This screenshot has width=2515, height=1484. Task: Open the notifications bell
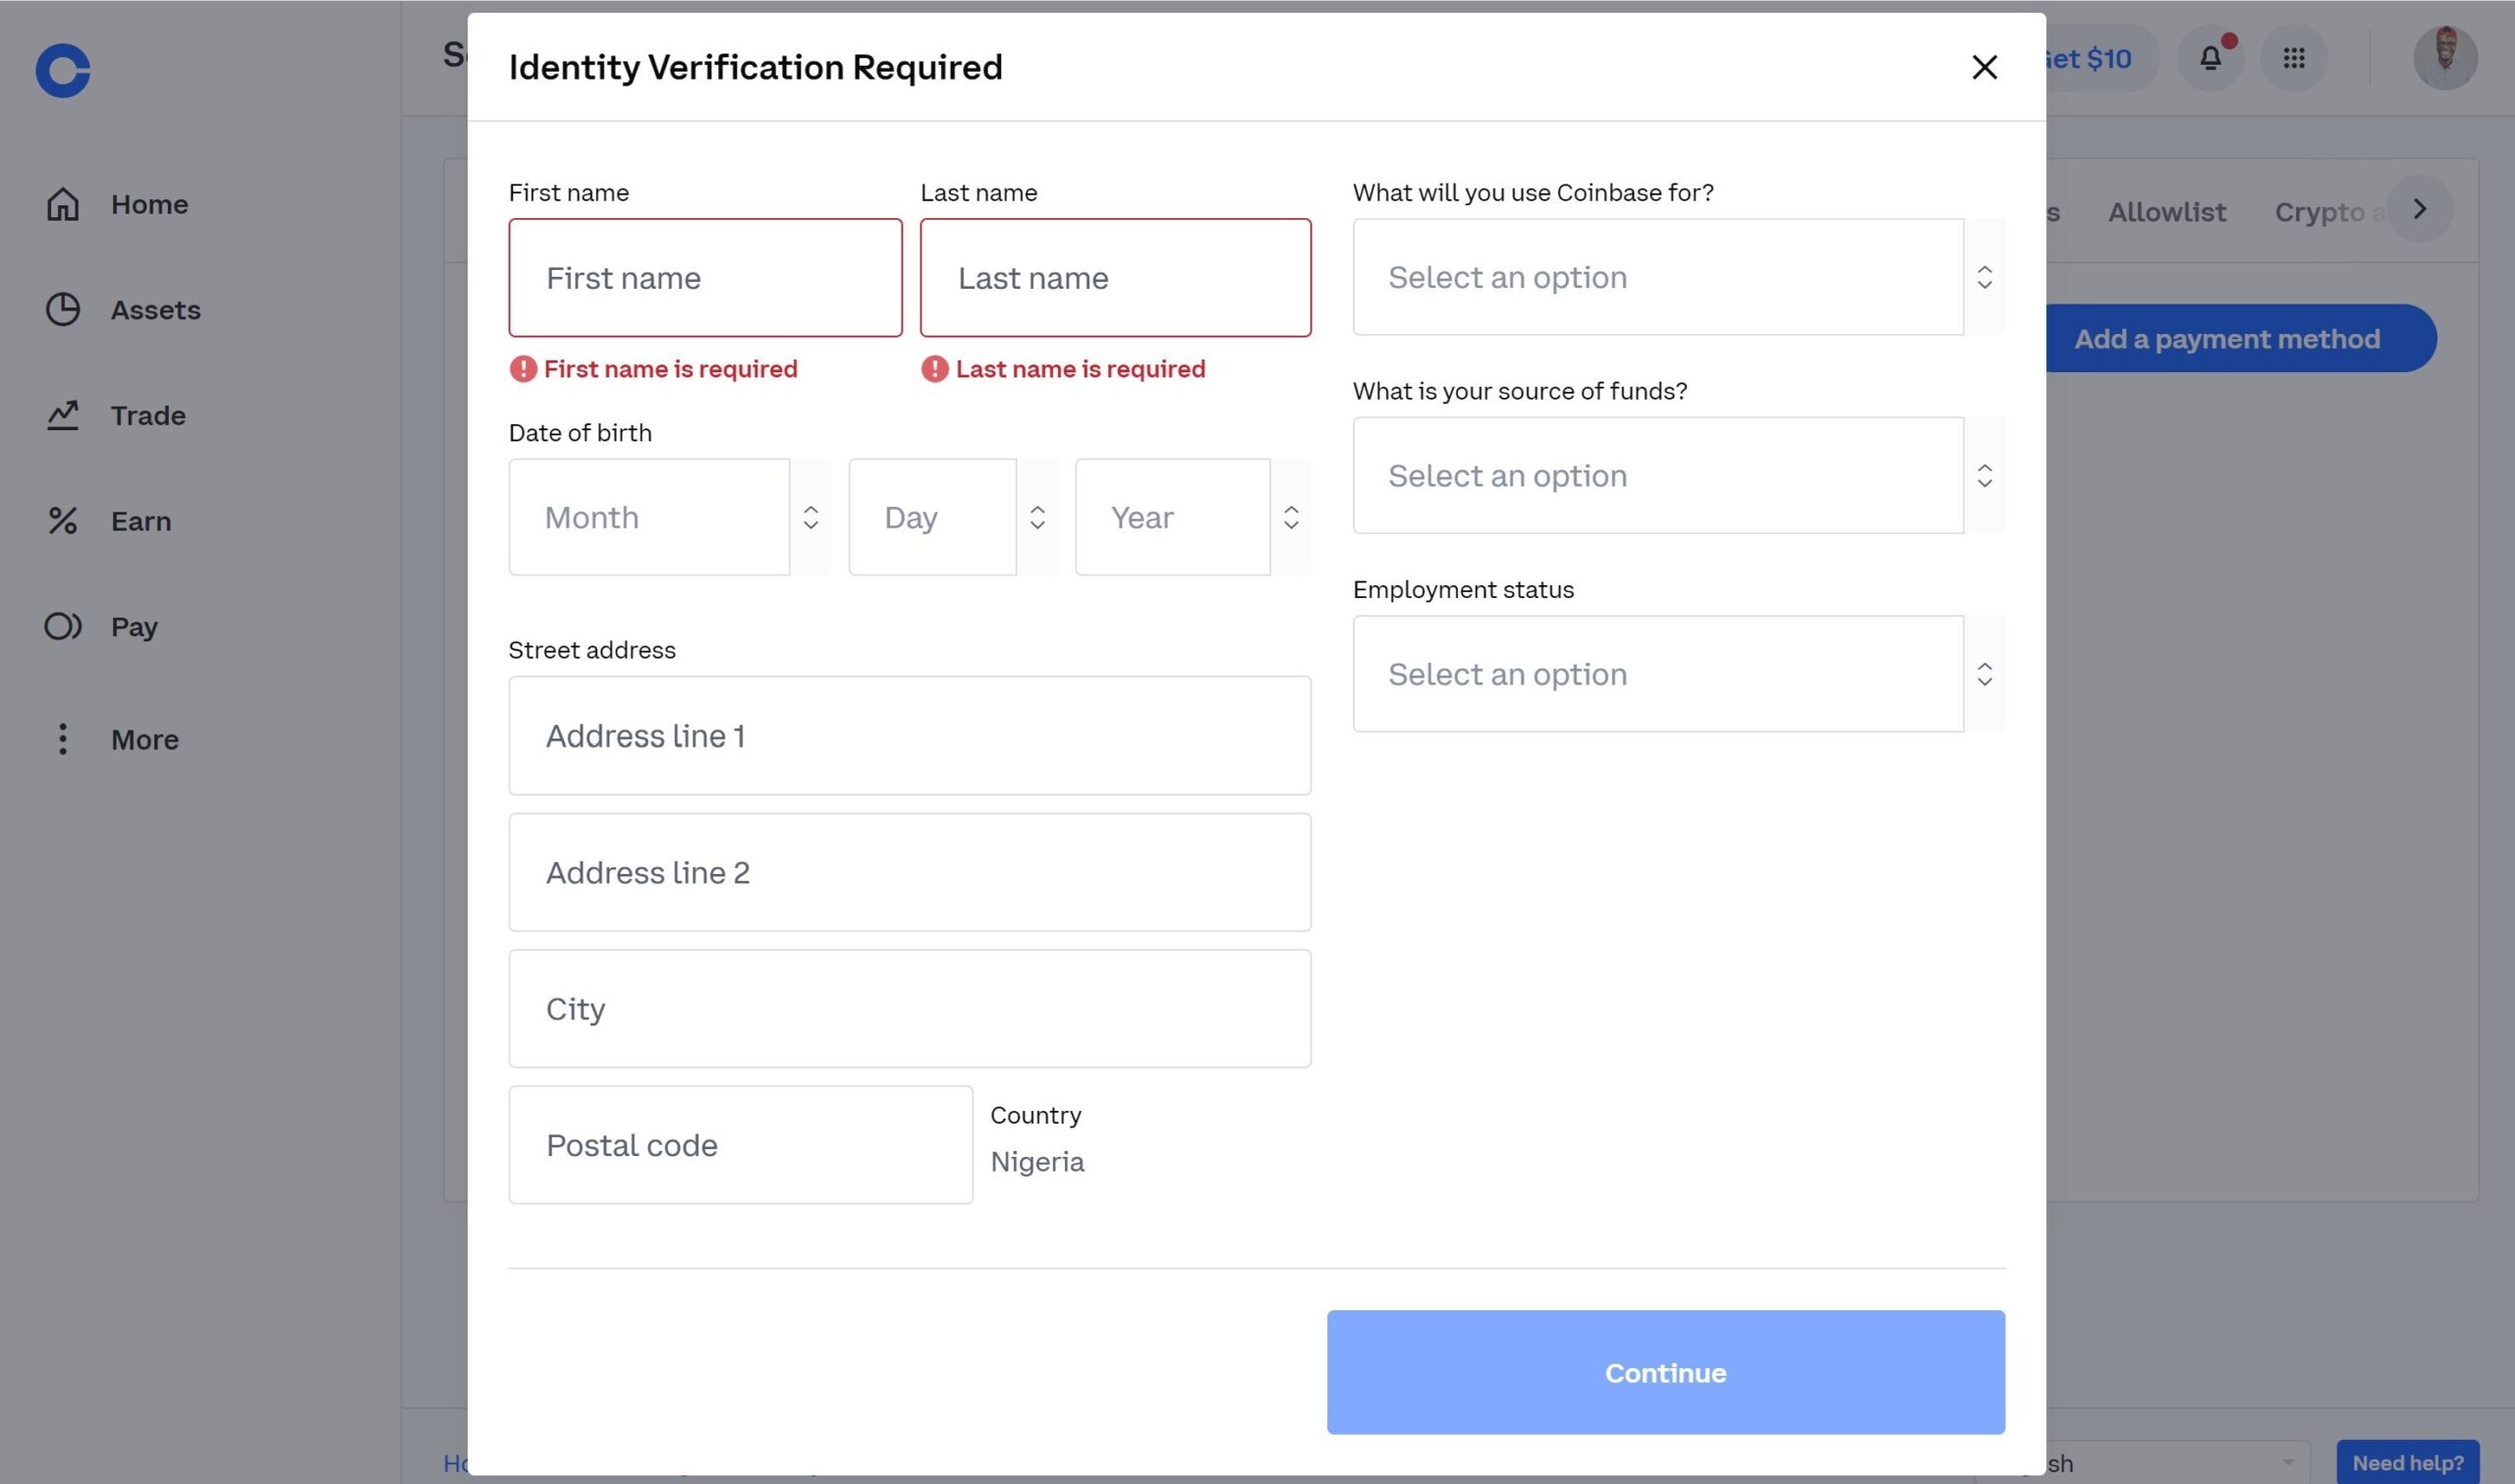point(2211,58)
